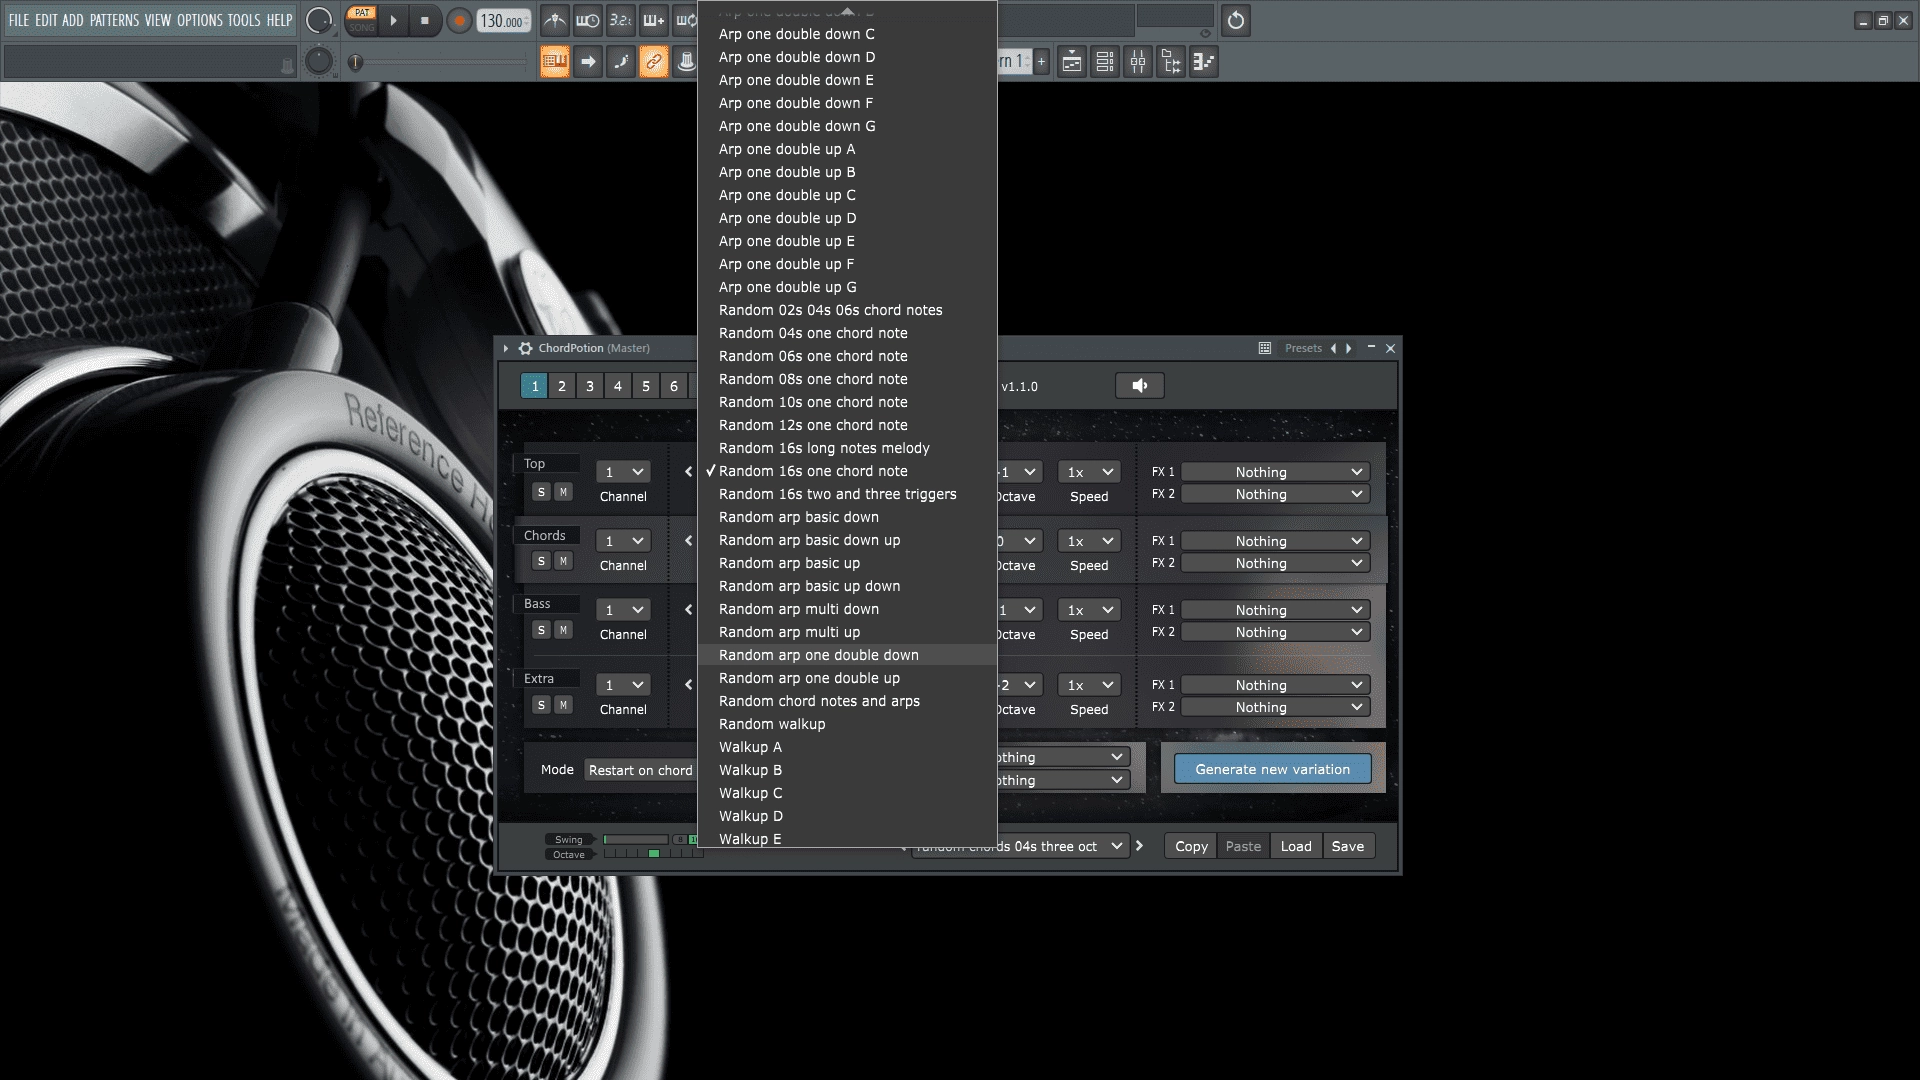Click the Load button
1920x1080 pixels.
click(1296, 846)
